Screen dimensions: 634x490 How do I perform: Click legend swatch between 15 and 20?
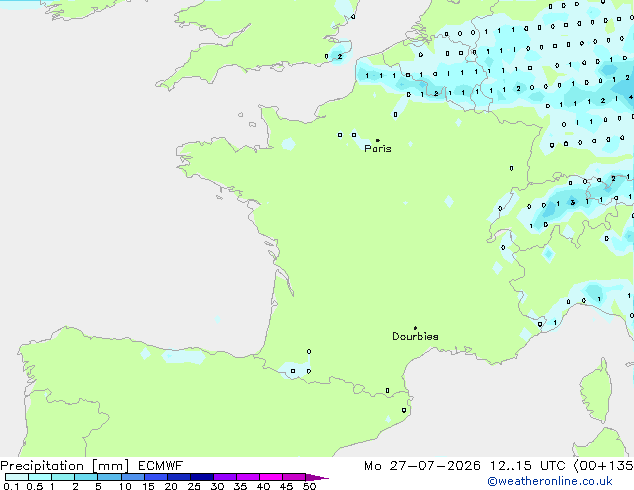156,477
